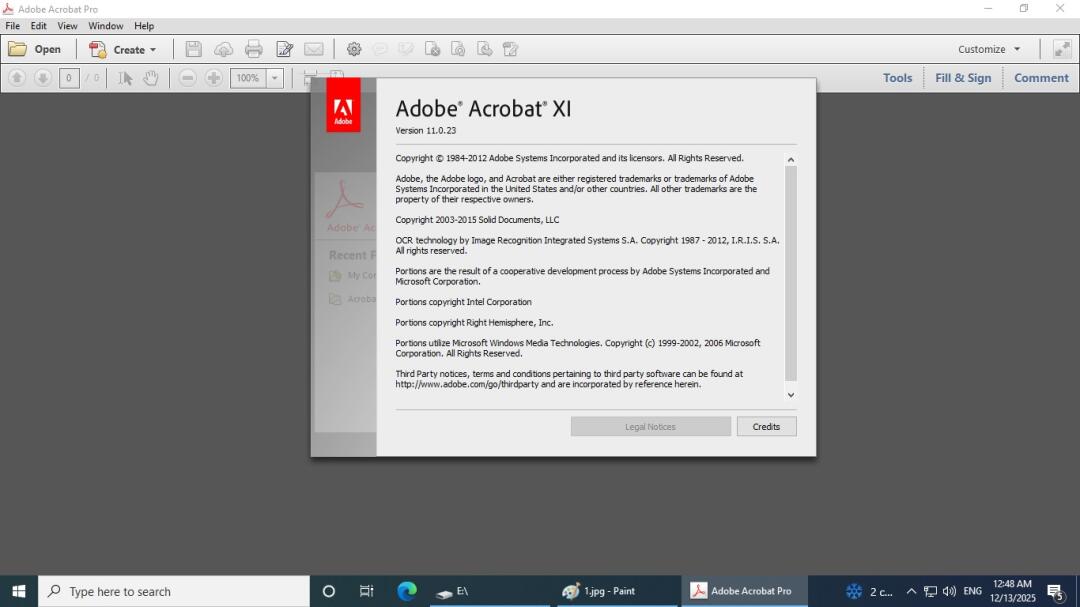Click the "Version 11.0.23" text

click(x=426, y=130)
